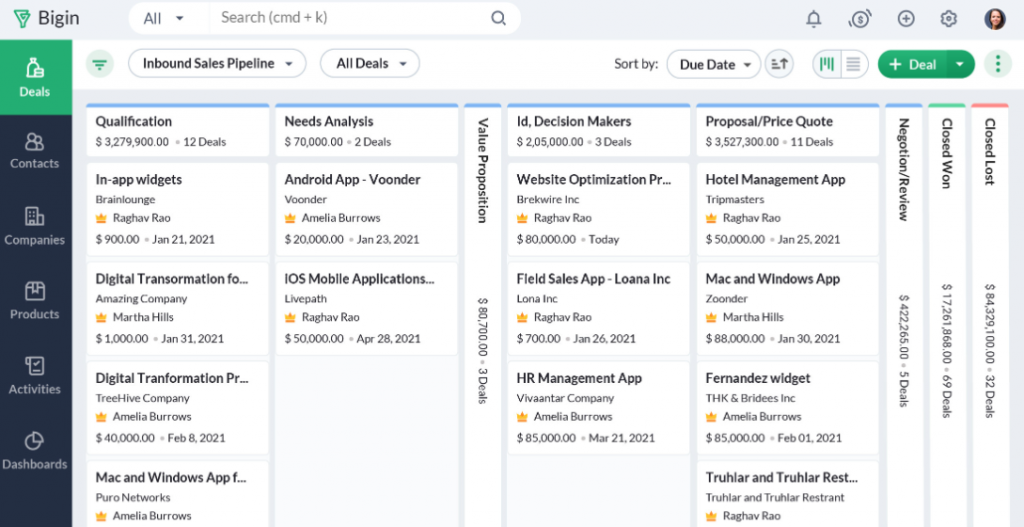Click the search magnifier icon
This screenshot has height=527, width=1024.
tap(498, 18)
